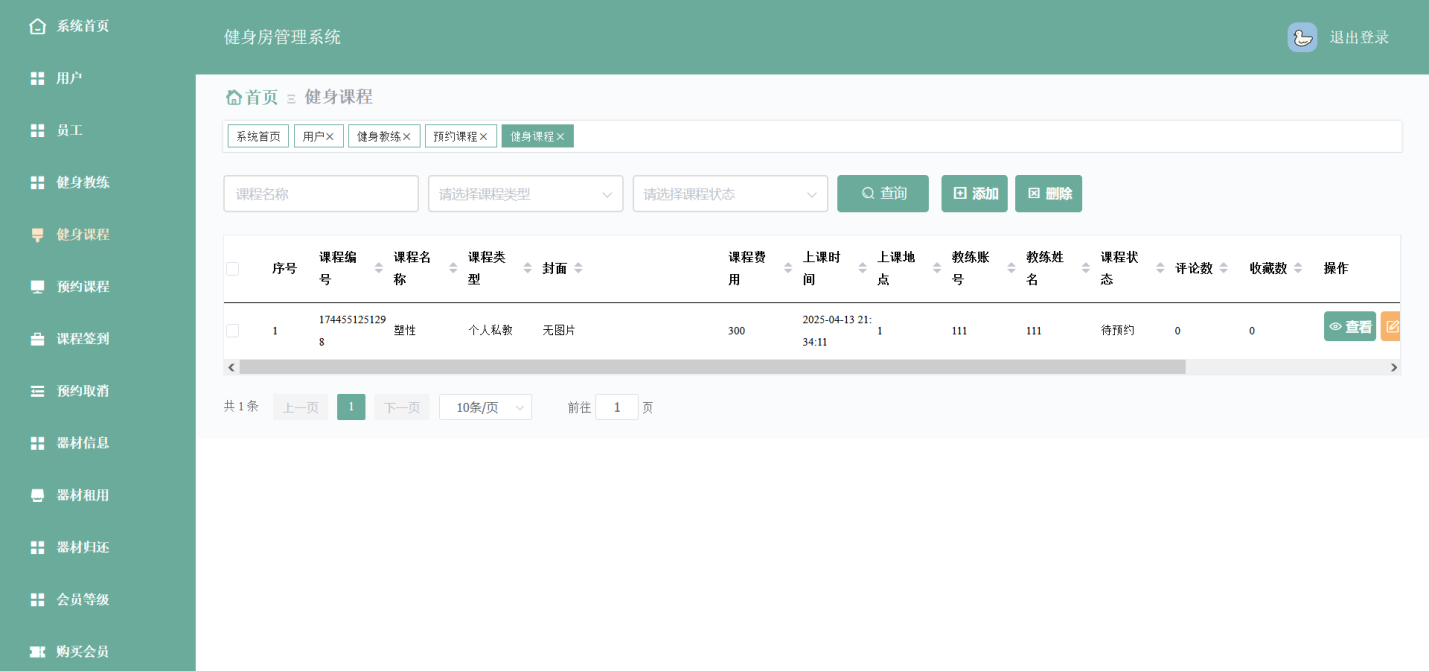The image size is (1429, 671).
Task: Check the row 1 塑性 course checkbox
Action: point(232,330)
